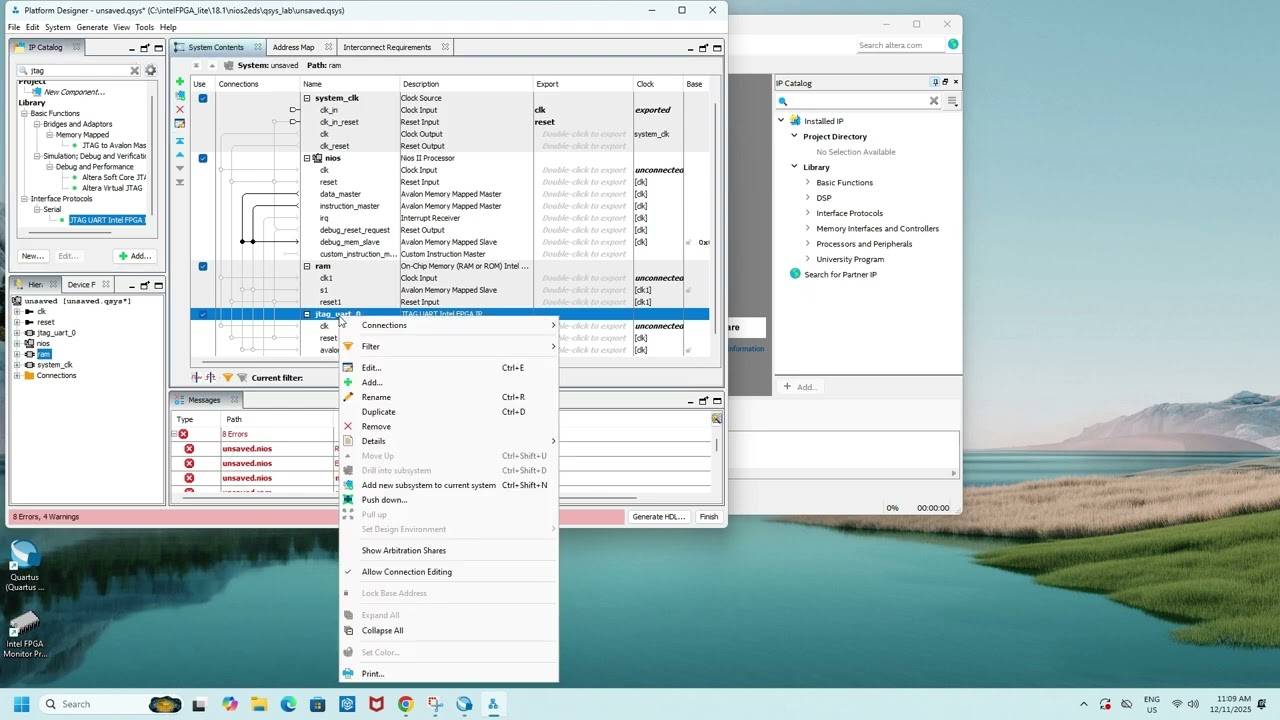
Task: Expand Basic Functions in Quartus IP Catalog
Action: [808, 182]
